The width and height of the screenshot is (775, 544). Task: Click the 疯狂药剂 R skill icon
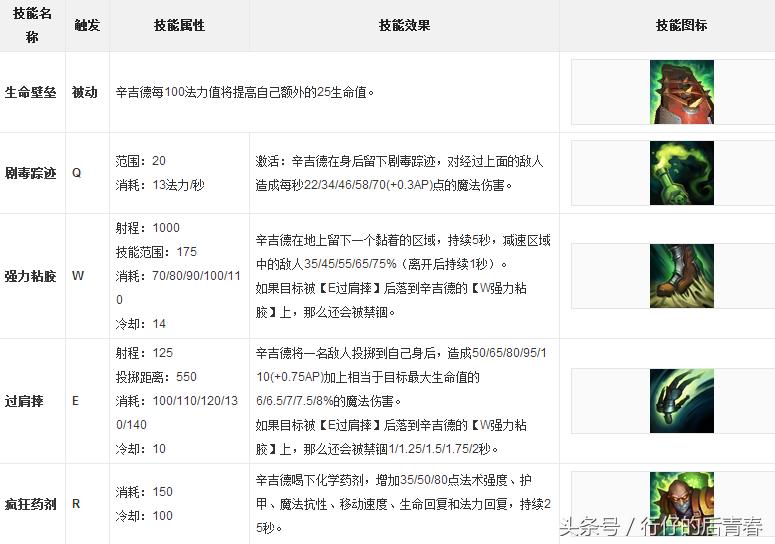coord(681,503)
